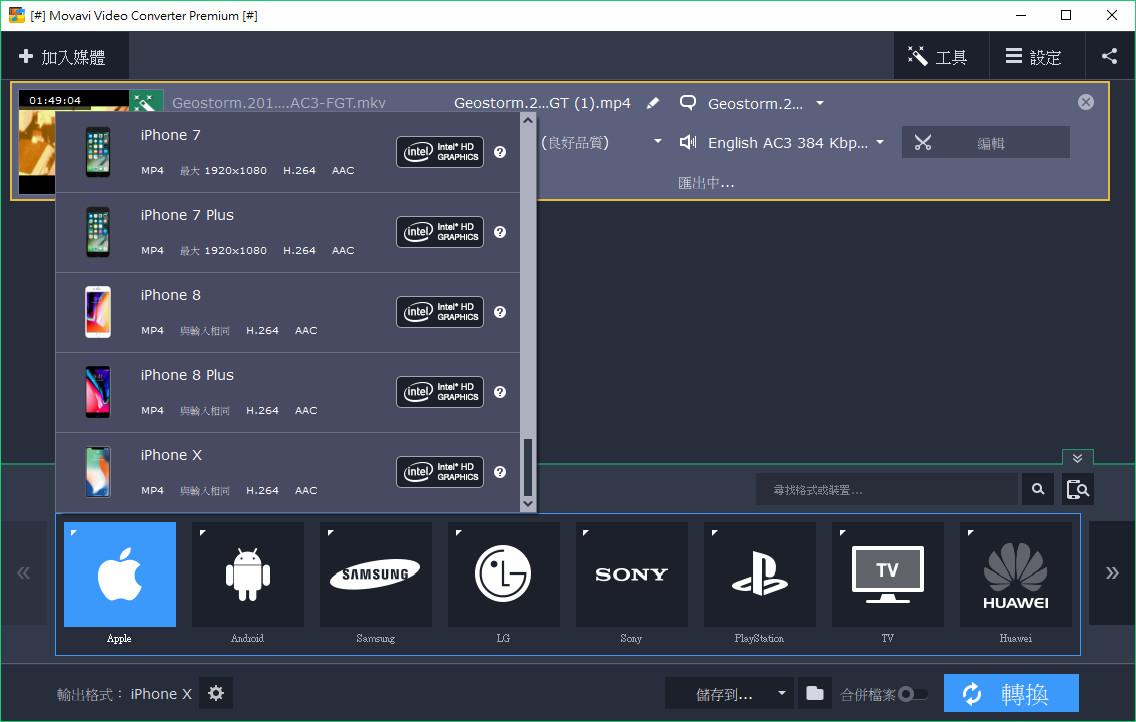The image size is (1136, 722).
Task: Click the Edit button with scissors icon
Action: tap(985, 143)
